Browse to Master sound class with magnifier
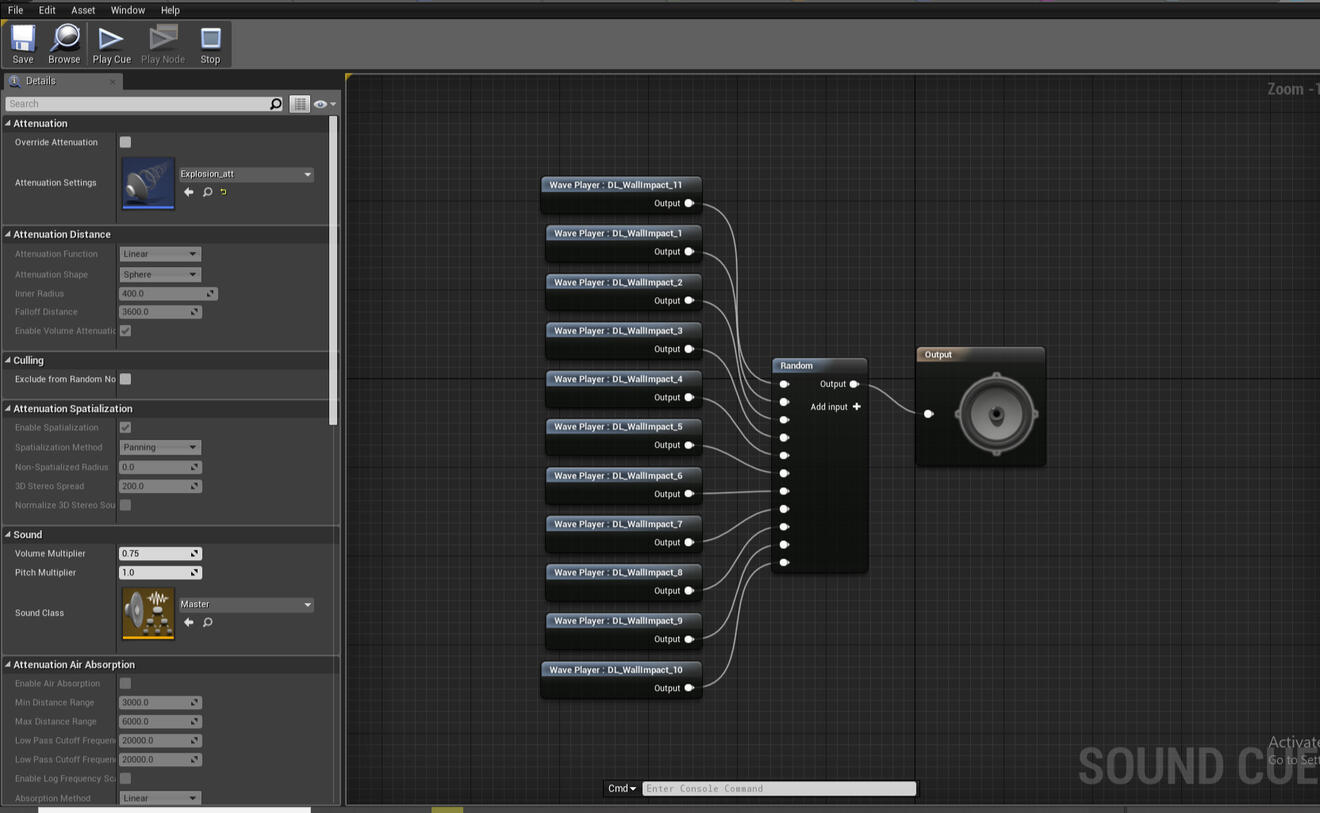Viewport: 1320px width, 813px height. 208,622
